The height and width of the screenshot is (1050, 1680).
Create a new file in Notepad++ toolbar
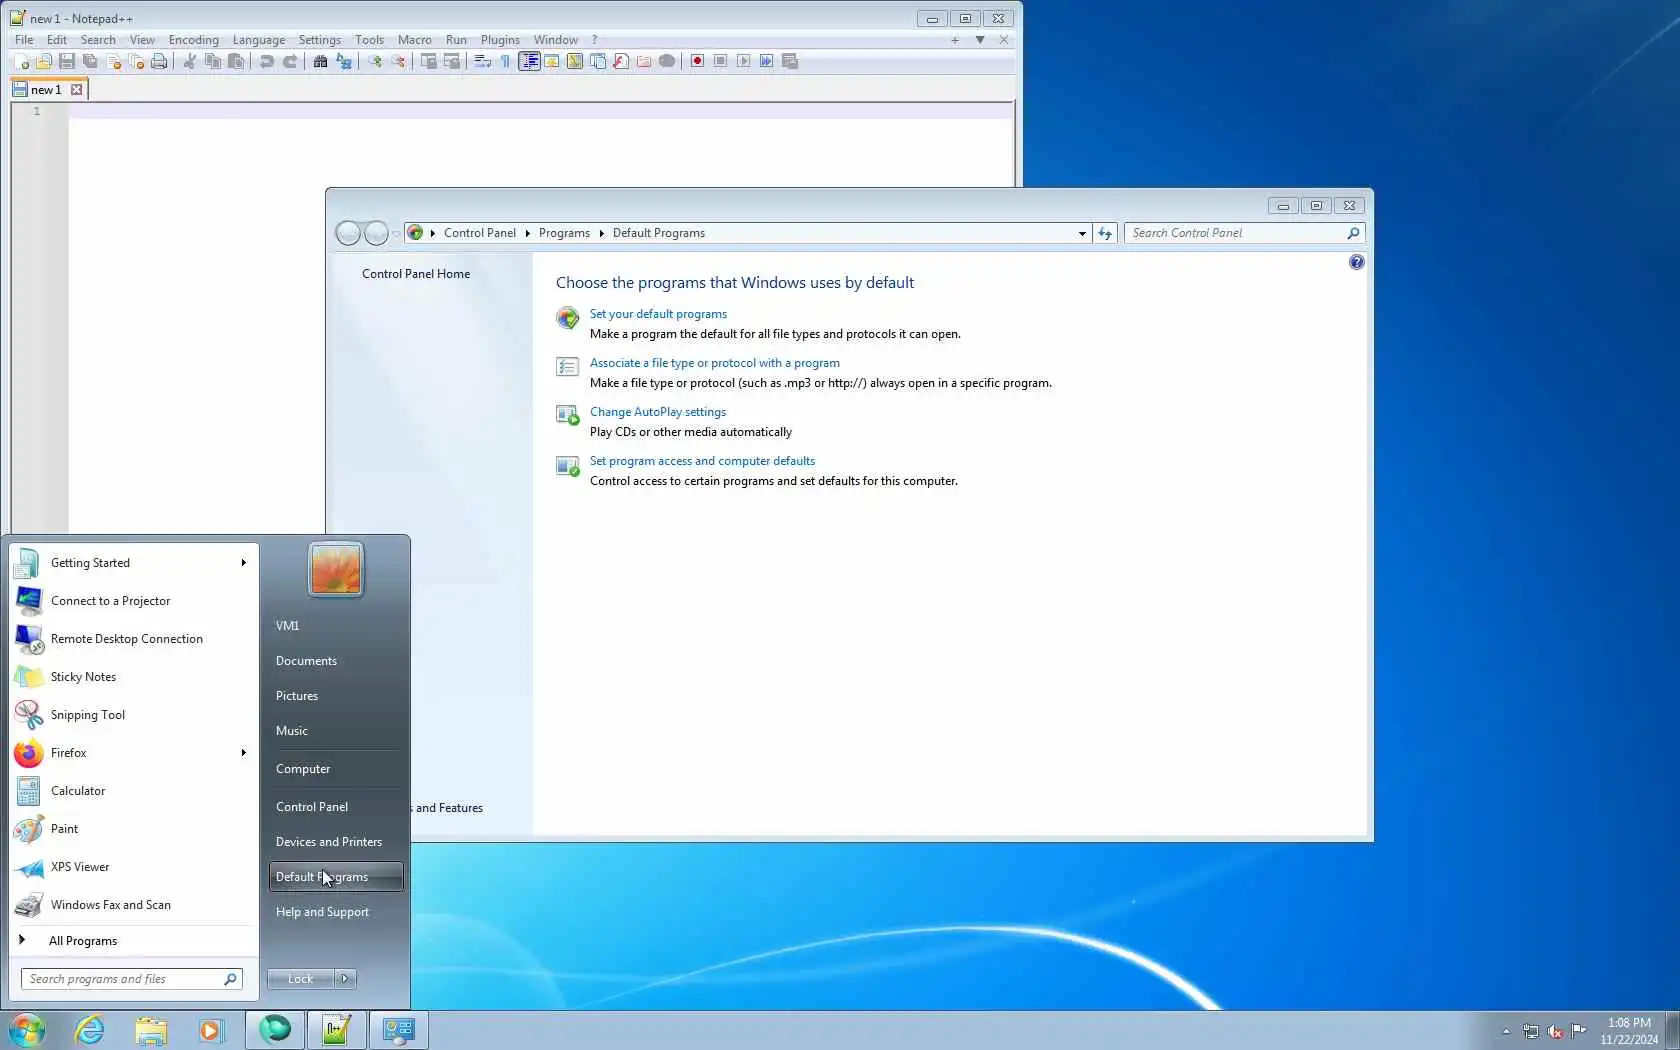[21, 61]
